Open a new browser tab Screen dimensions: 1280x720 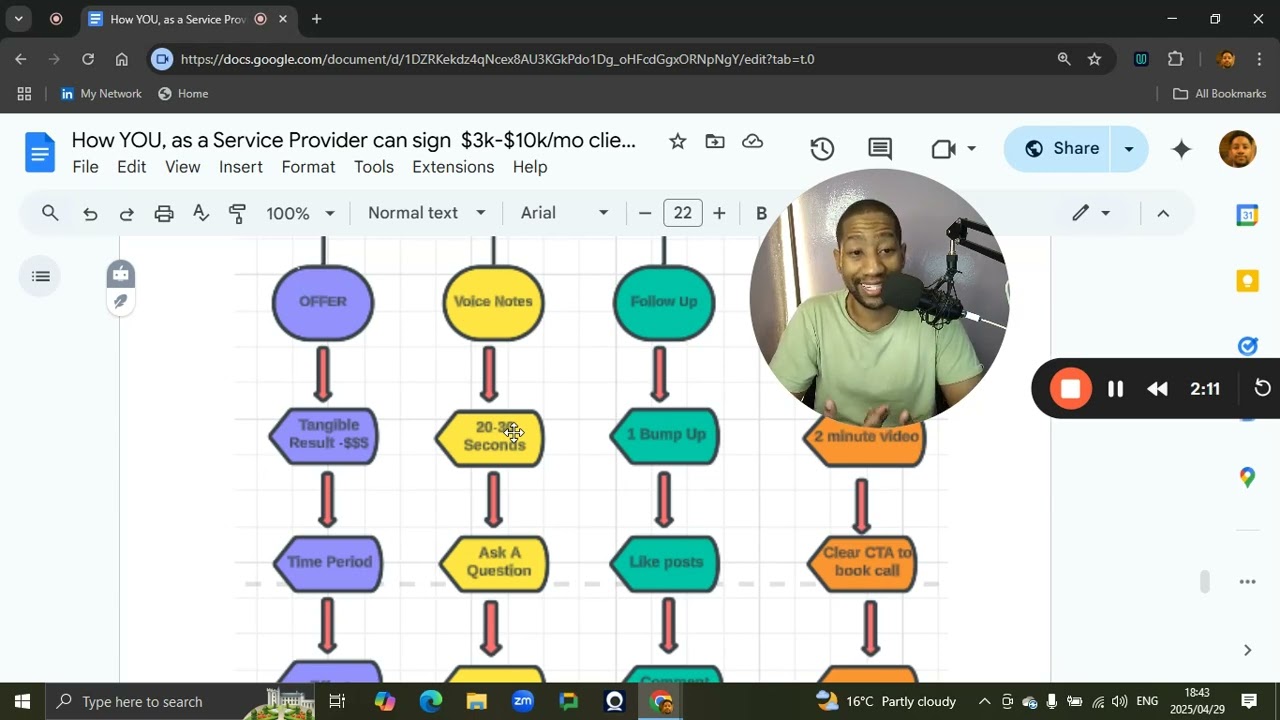click(x=316, y=19)
